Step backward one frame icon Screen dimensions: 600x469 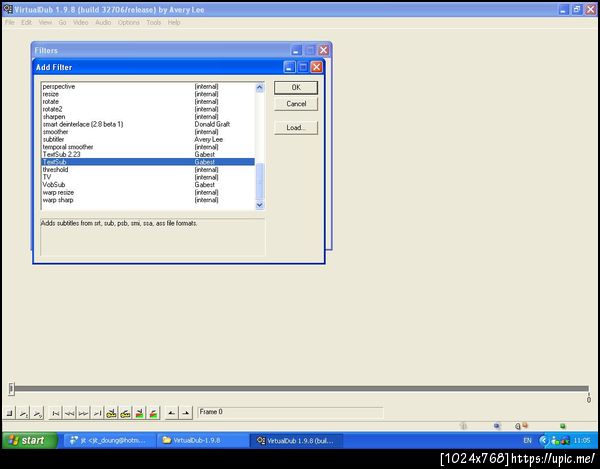coord(70,413)
